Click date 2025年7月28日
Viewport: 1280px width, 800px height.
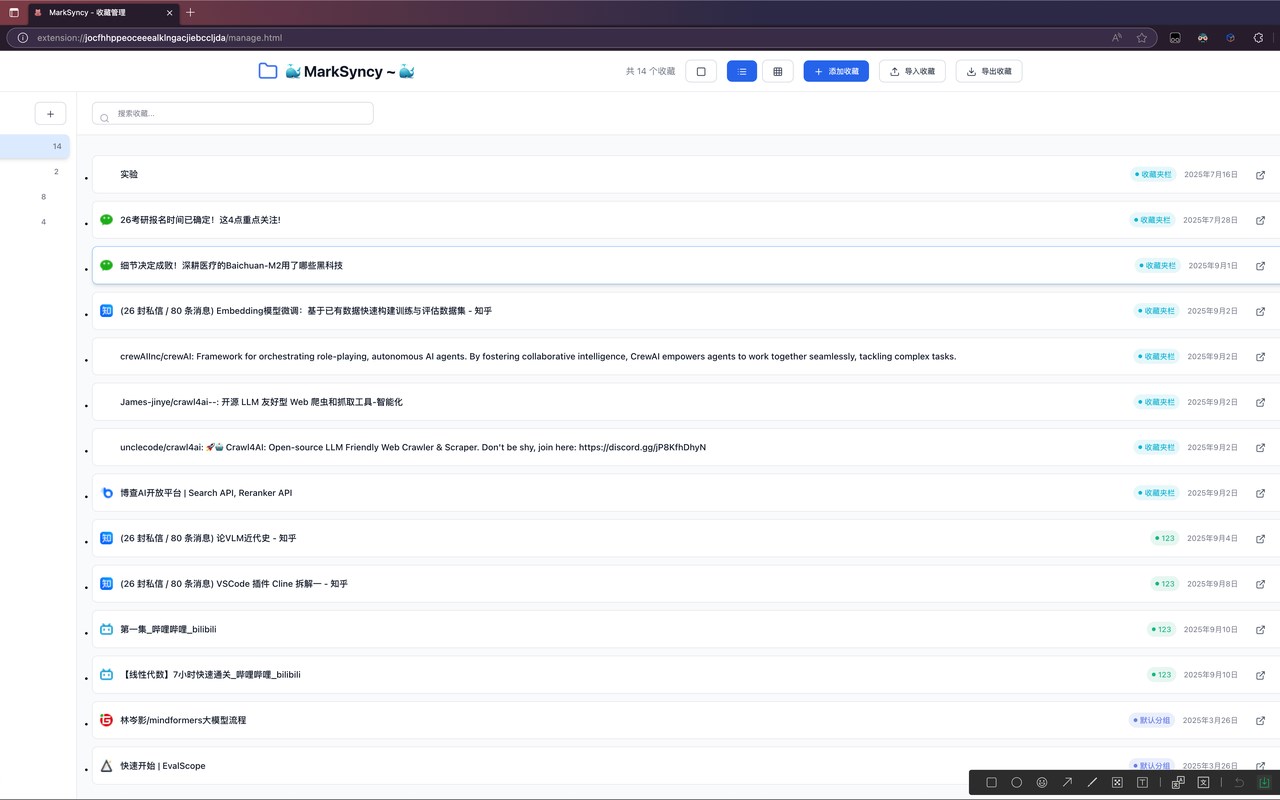click(x=1210, y=220)
